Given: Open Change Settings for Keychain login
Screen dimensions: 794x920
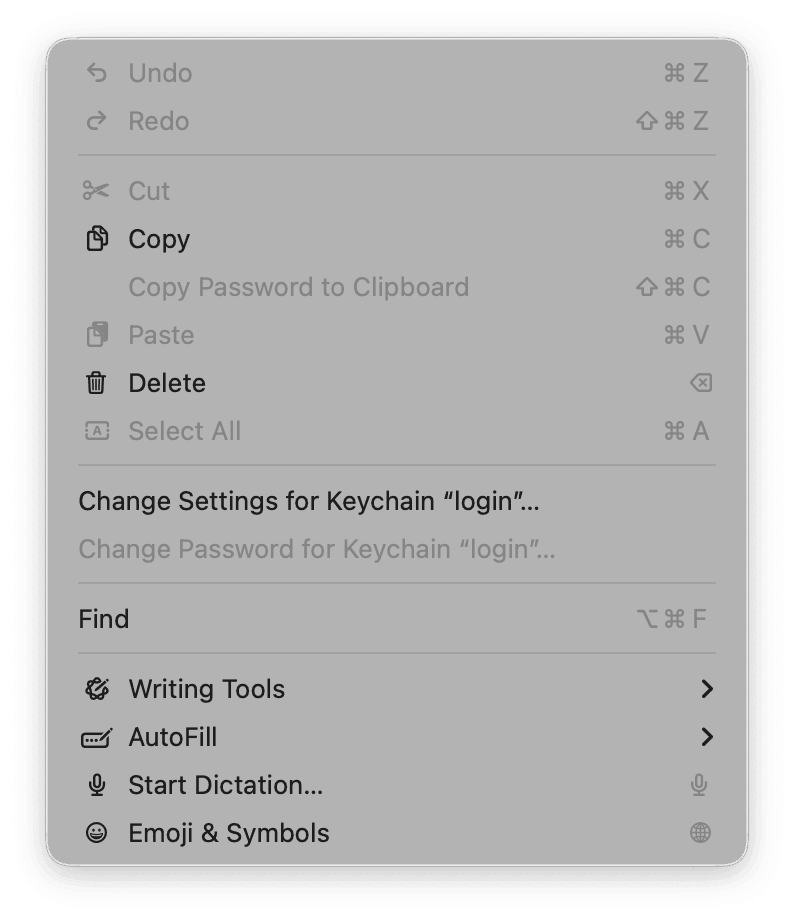Looking at the screenshot, I should click(309, 501).
